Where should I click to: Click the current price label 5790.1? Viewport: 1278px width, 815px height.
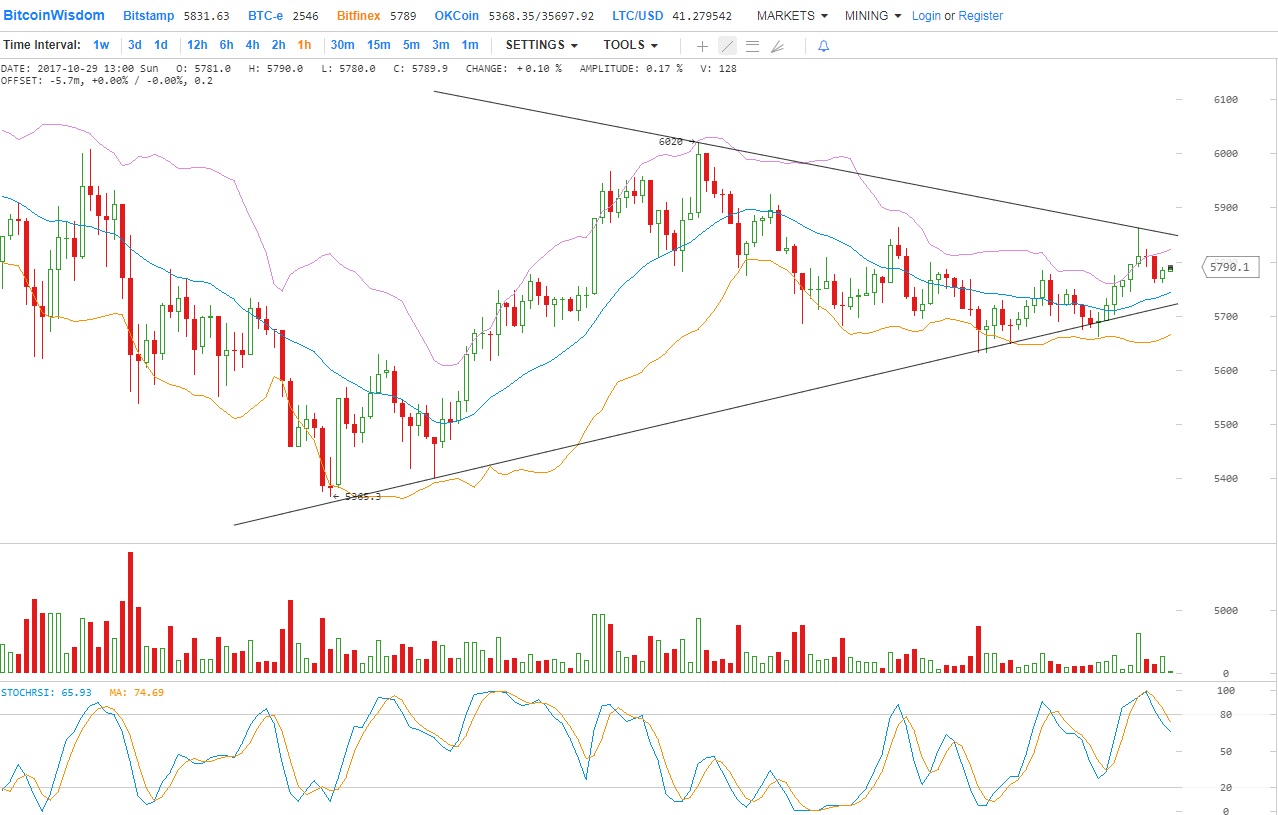pos(1228,268)
